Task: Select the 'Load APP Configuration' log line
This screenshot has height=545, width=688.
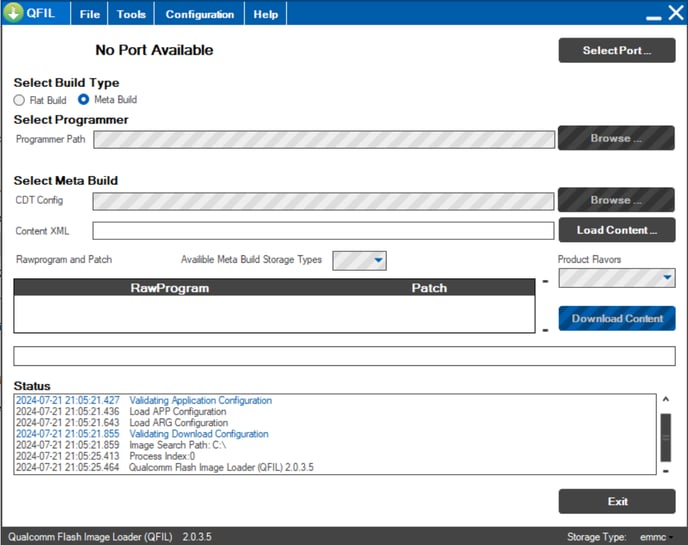Action: point(121,412)
